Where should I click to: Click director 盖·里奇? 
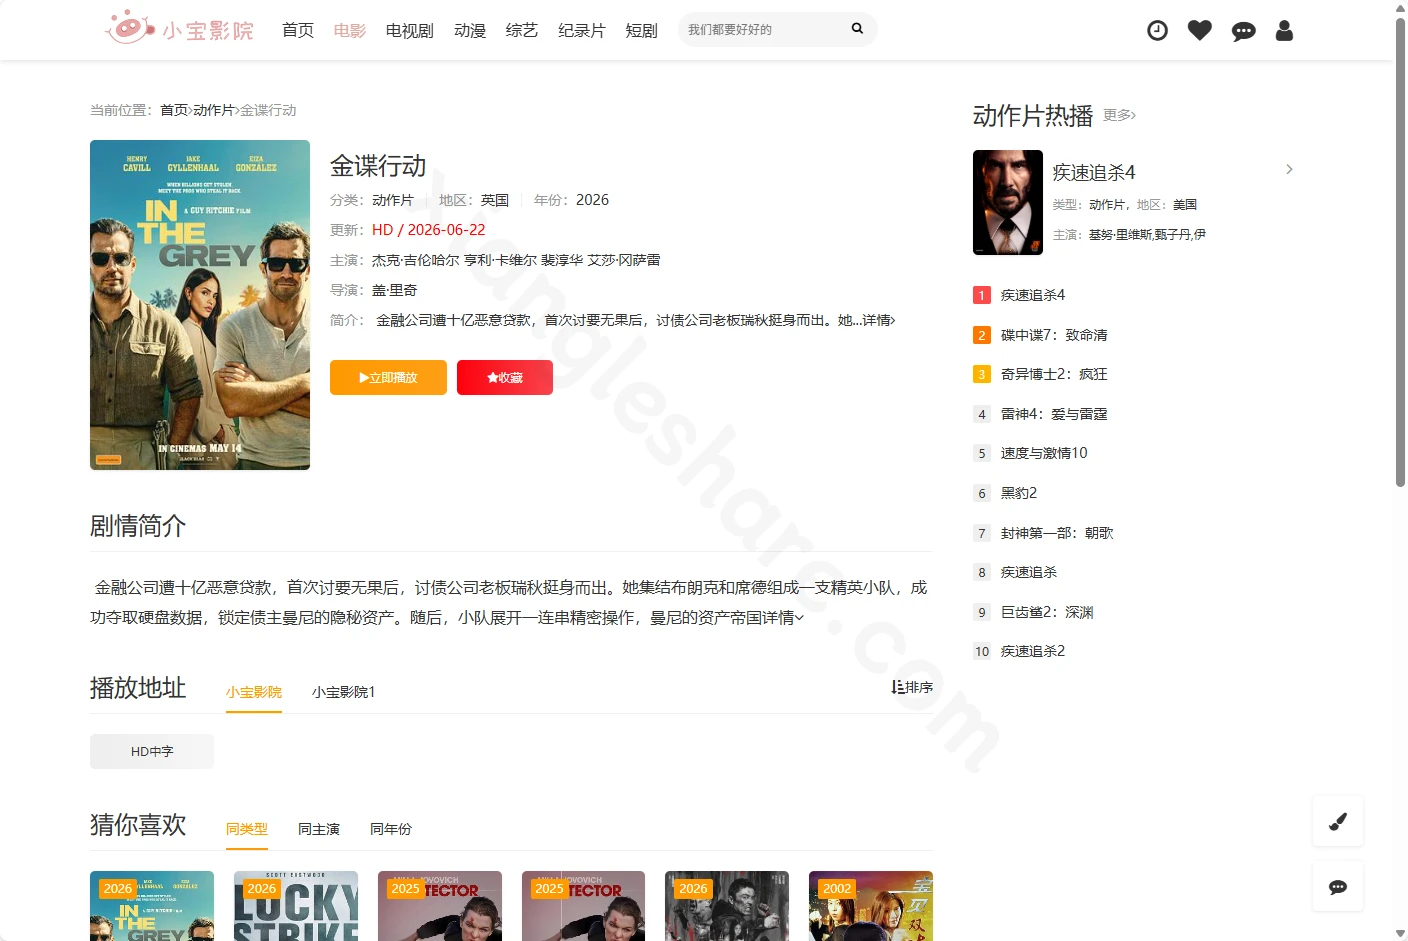point(395,290)
